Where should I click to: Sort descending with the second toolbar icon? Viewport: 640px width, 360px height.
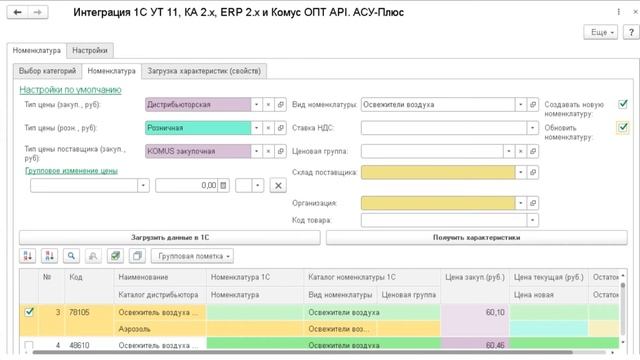coord(49,256)
